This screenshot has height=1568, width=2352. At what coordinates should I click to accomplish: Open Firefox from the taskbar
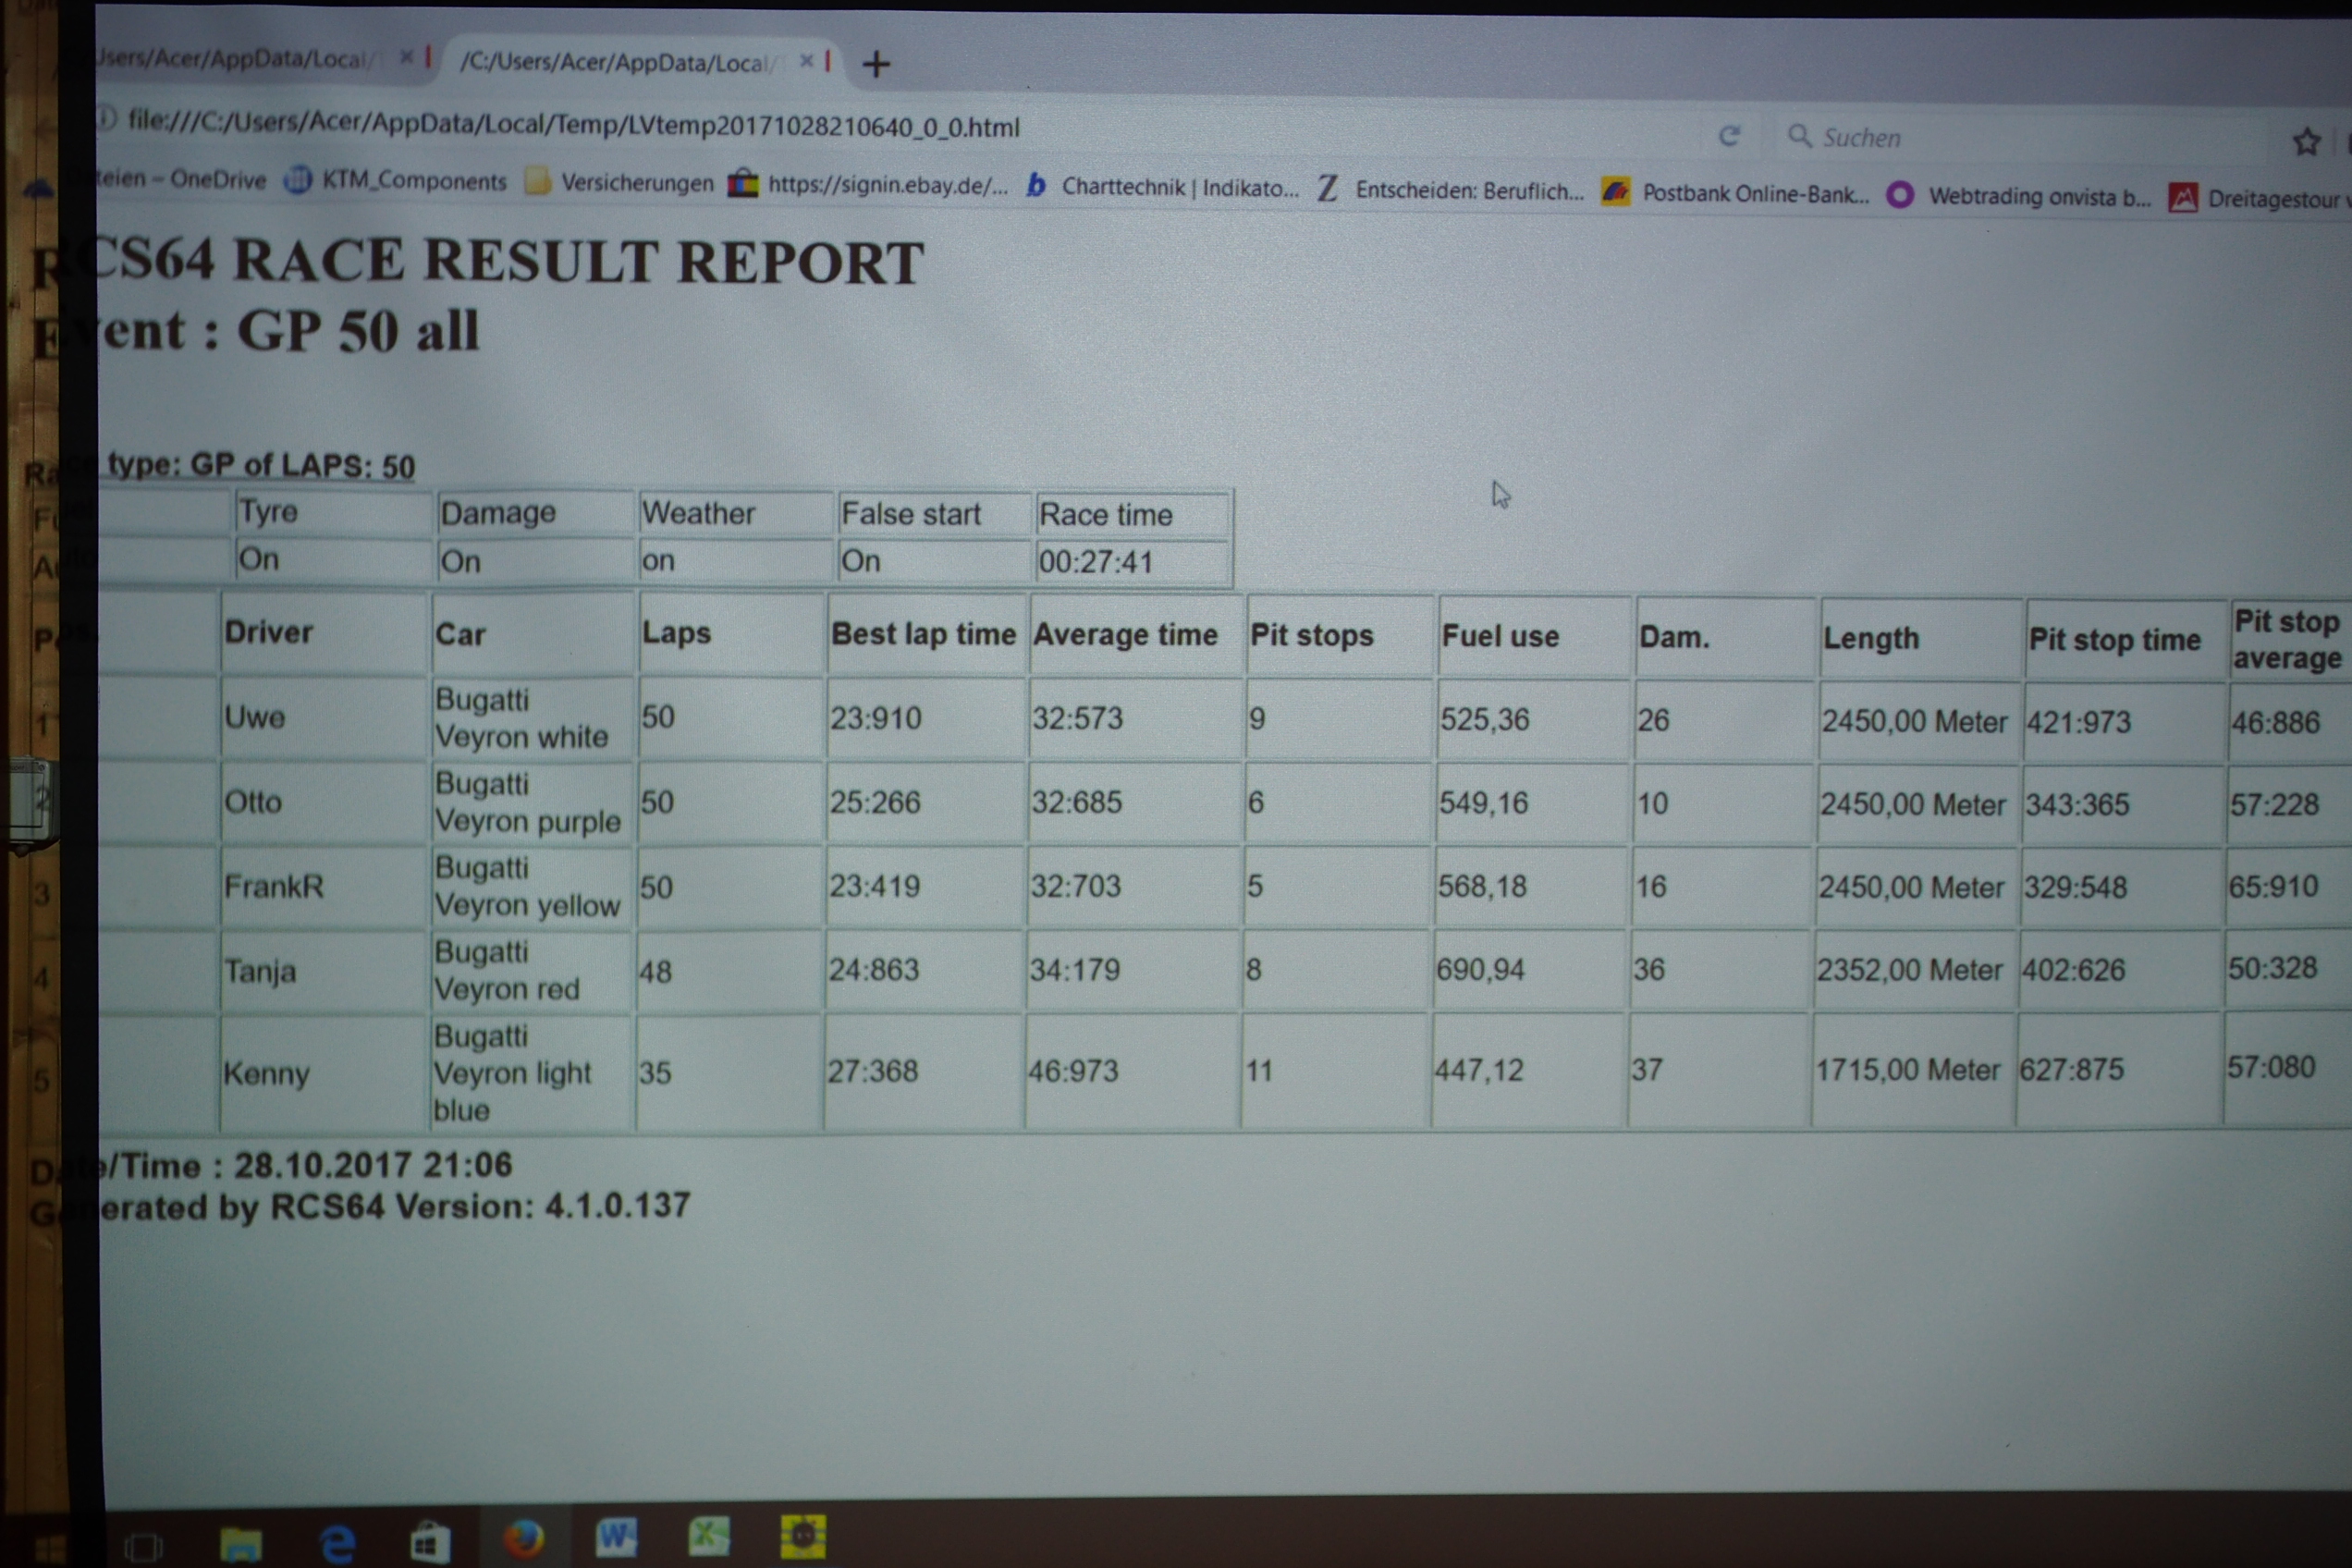(523, 1539)
